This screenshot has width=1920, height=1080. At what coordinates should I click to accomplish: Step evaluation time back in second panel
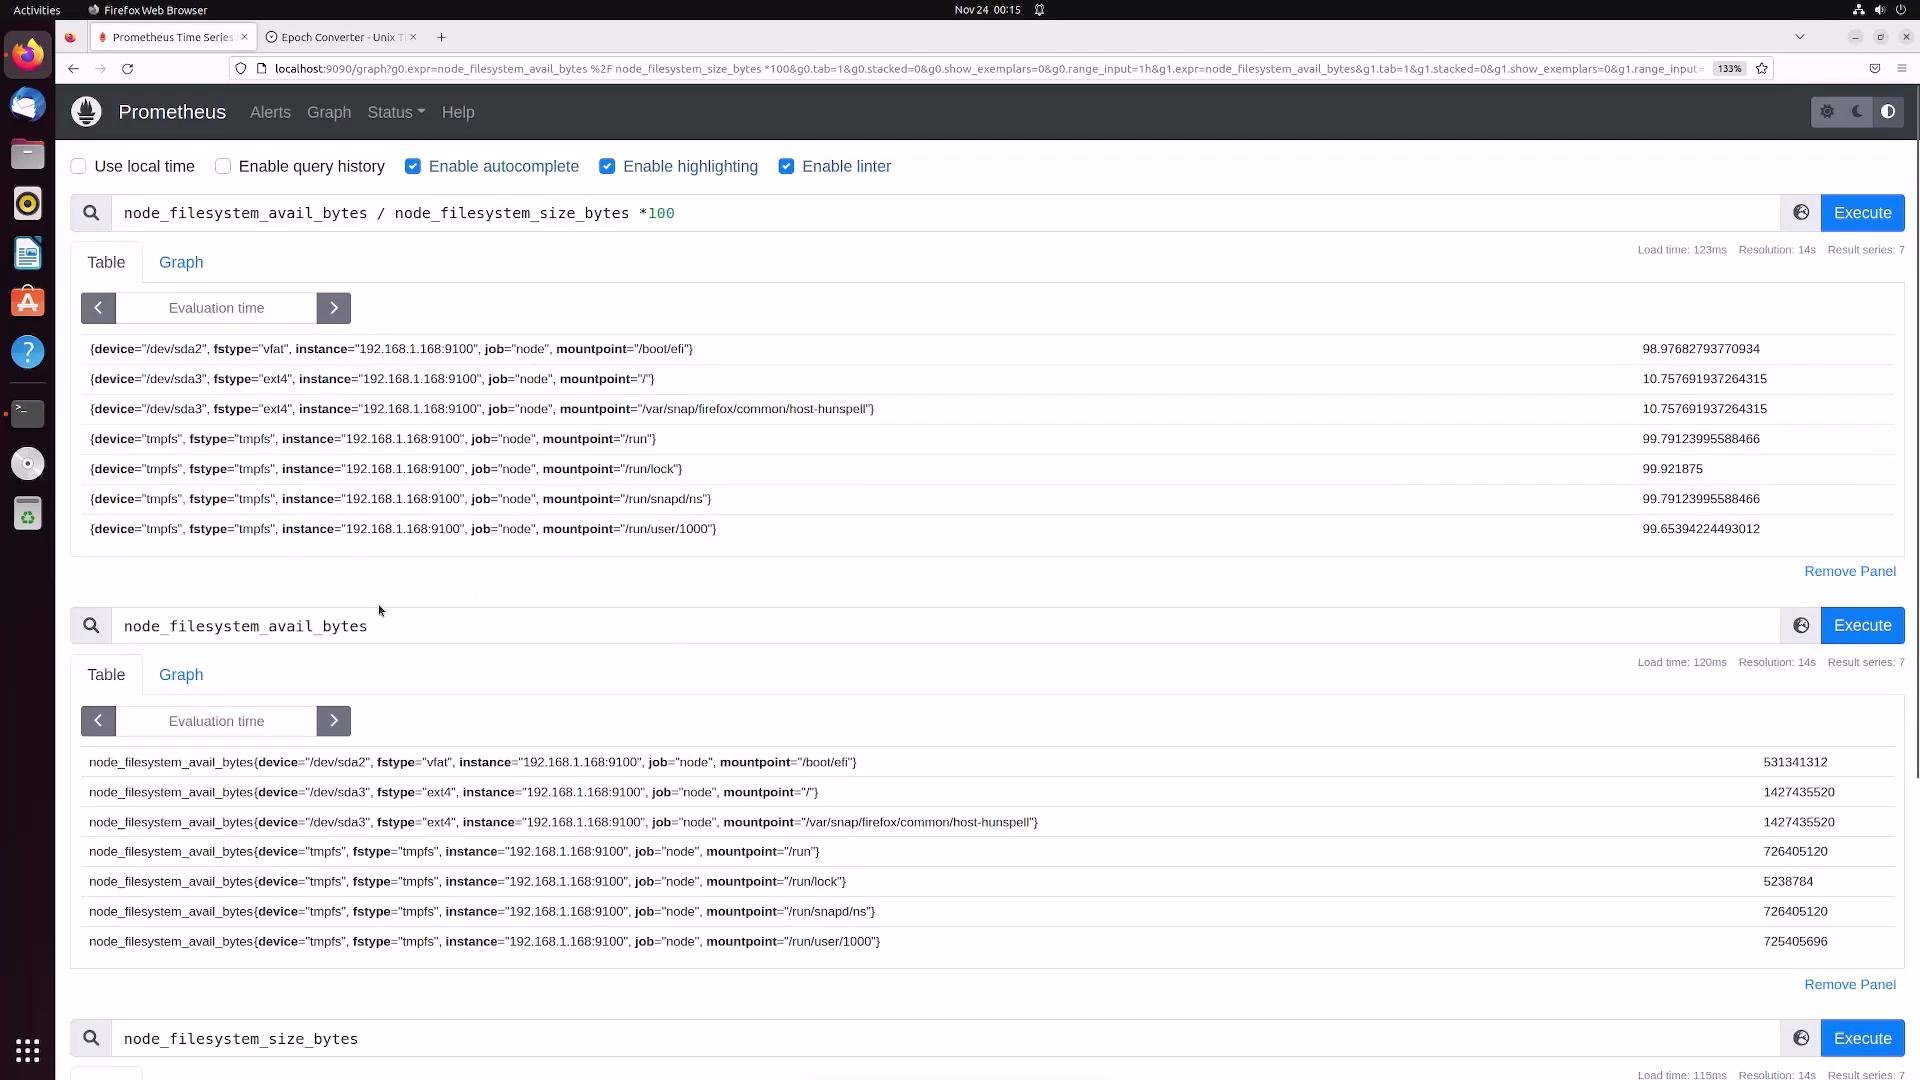click(x=98, y=721)
